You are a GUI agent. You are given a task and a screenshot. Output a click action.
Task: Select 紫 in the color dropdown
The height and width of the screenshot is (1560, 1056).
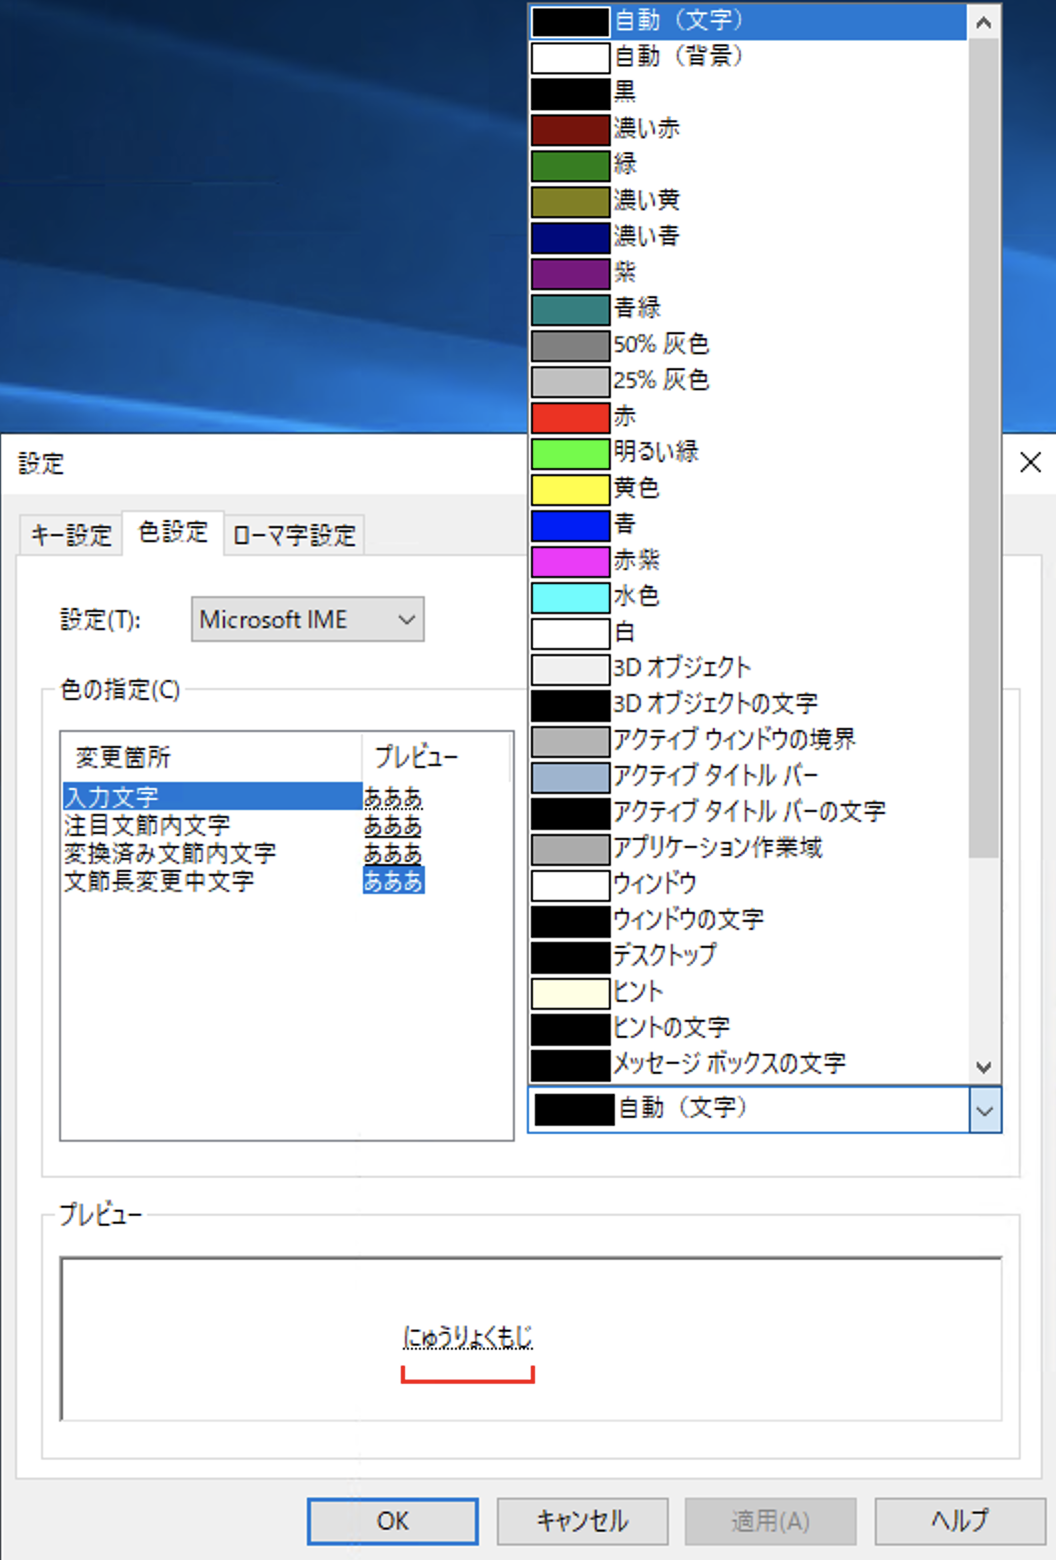pyautogui.click(x=748, y=273)
